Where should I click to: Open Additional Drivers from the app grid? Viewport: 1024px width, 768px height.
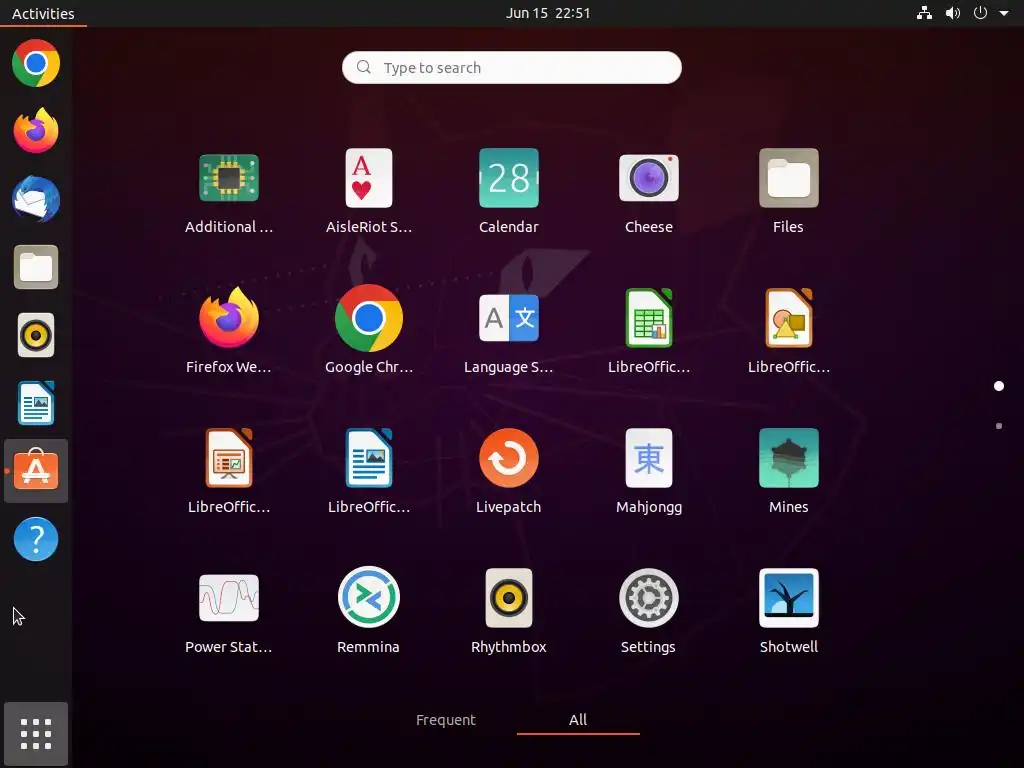(229, 178)
